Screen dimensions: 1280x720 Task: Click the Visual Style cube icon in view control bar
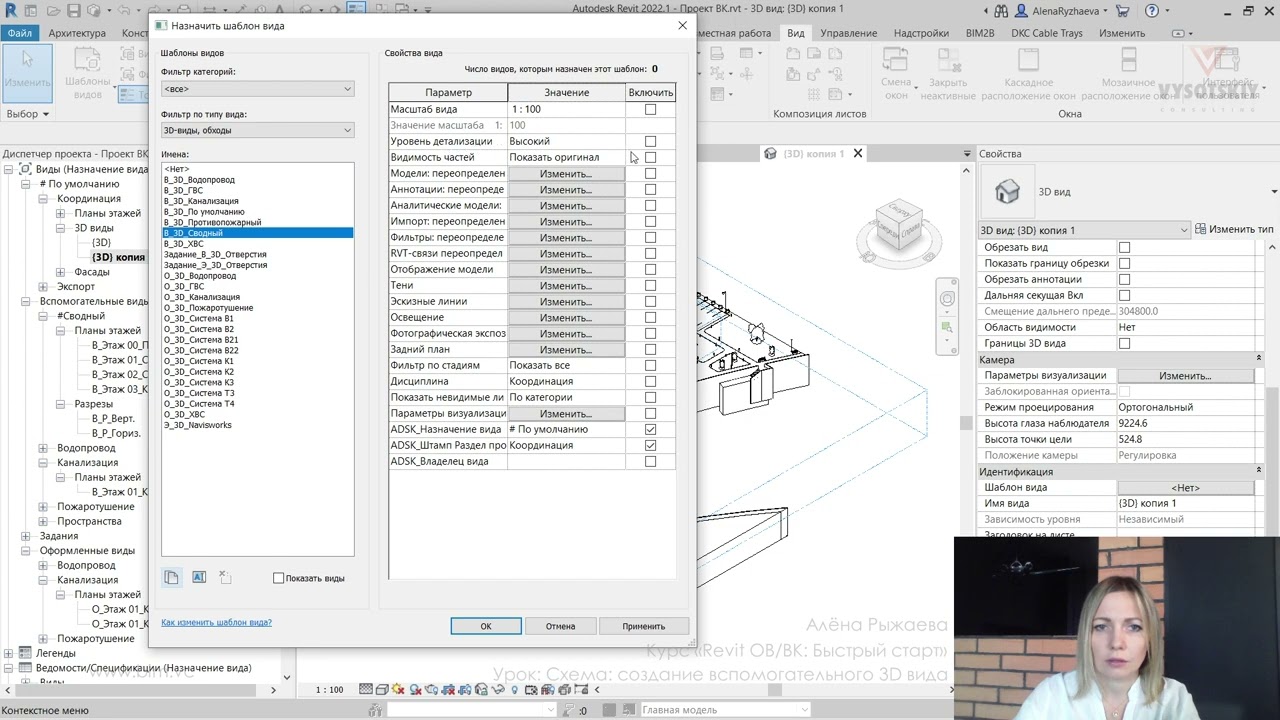point(383,690)
